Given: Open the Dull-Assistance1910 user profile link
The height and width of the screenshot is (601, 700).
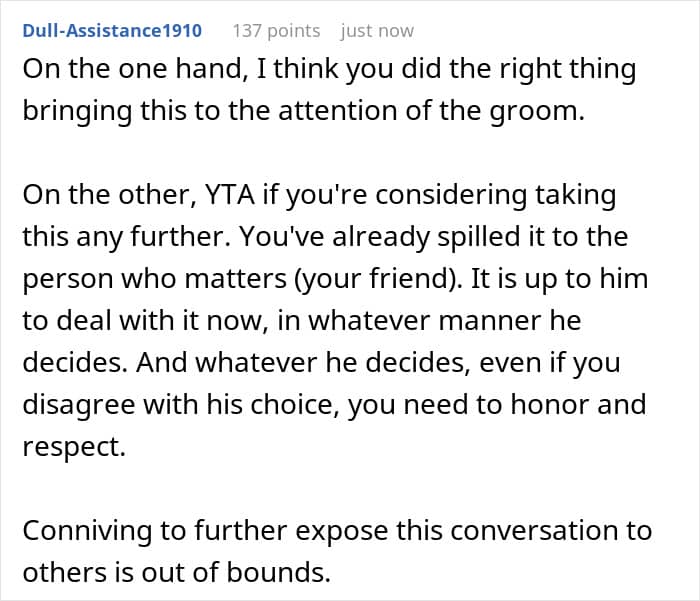Looking at the screenshot, I should tap(112, 31).
